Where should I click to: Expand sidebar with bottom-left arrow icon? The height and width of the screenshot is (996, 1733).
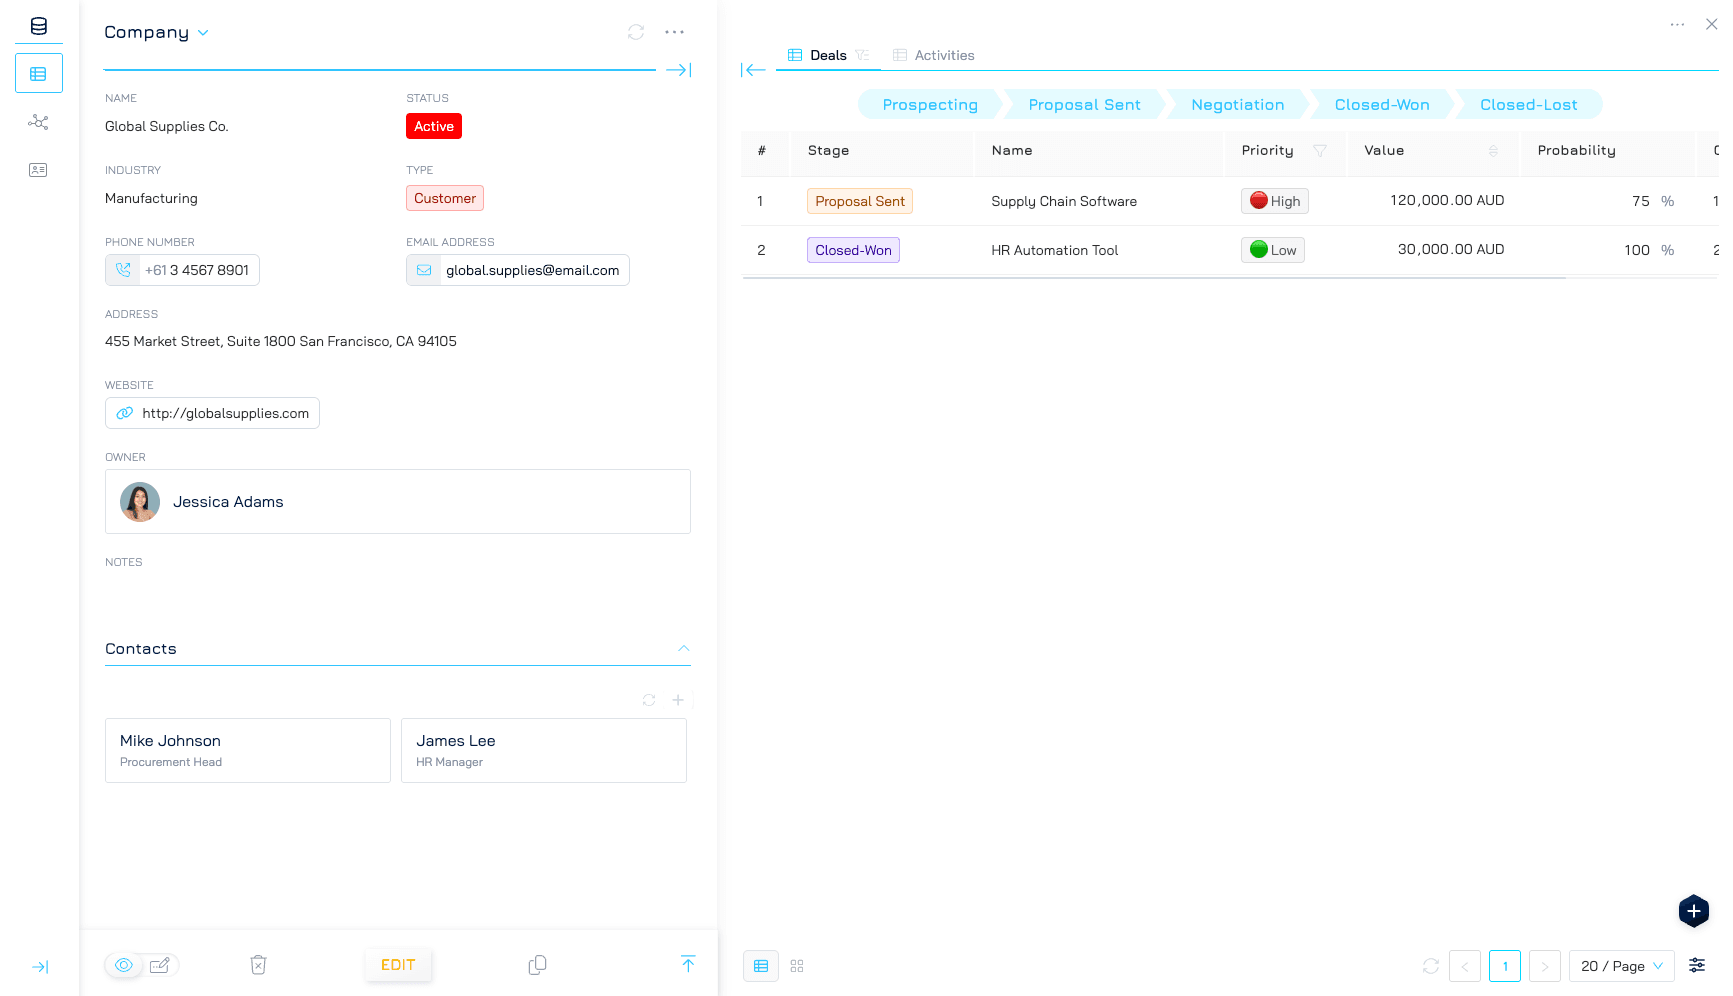(40, 967)
